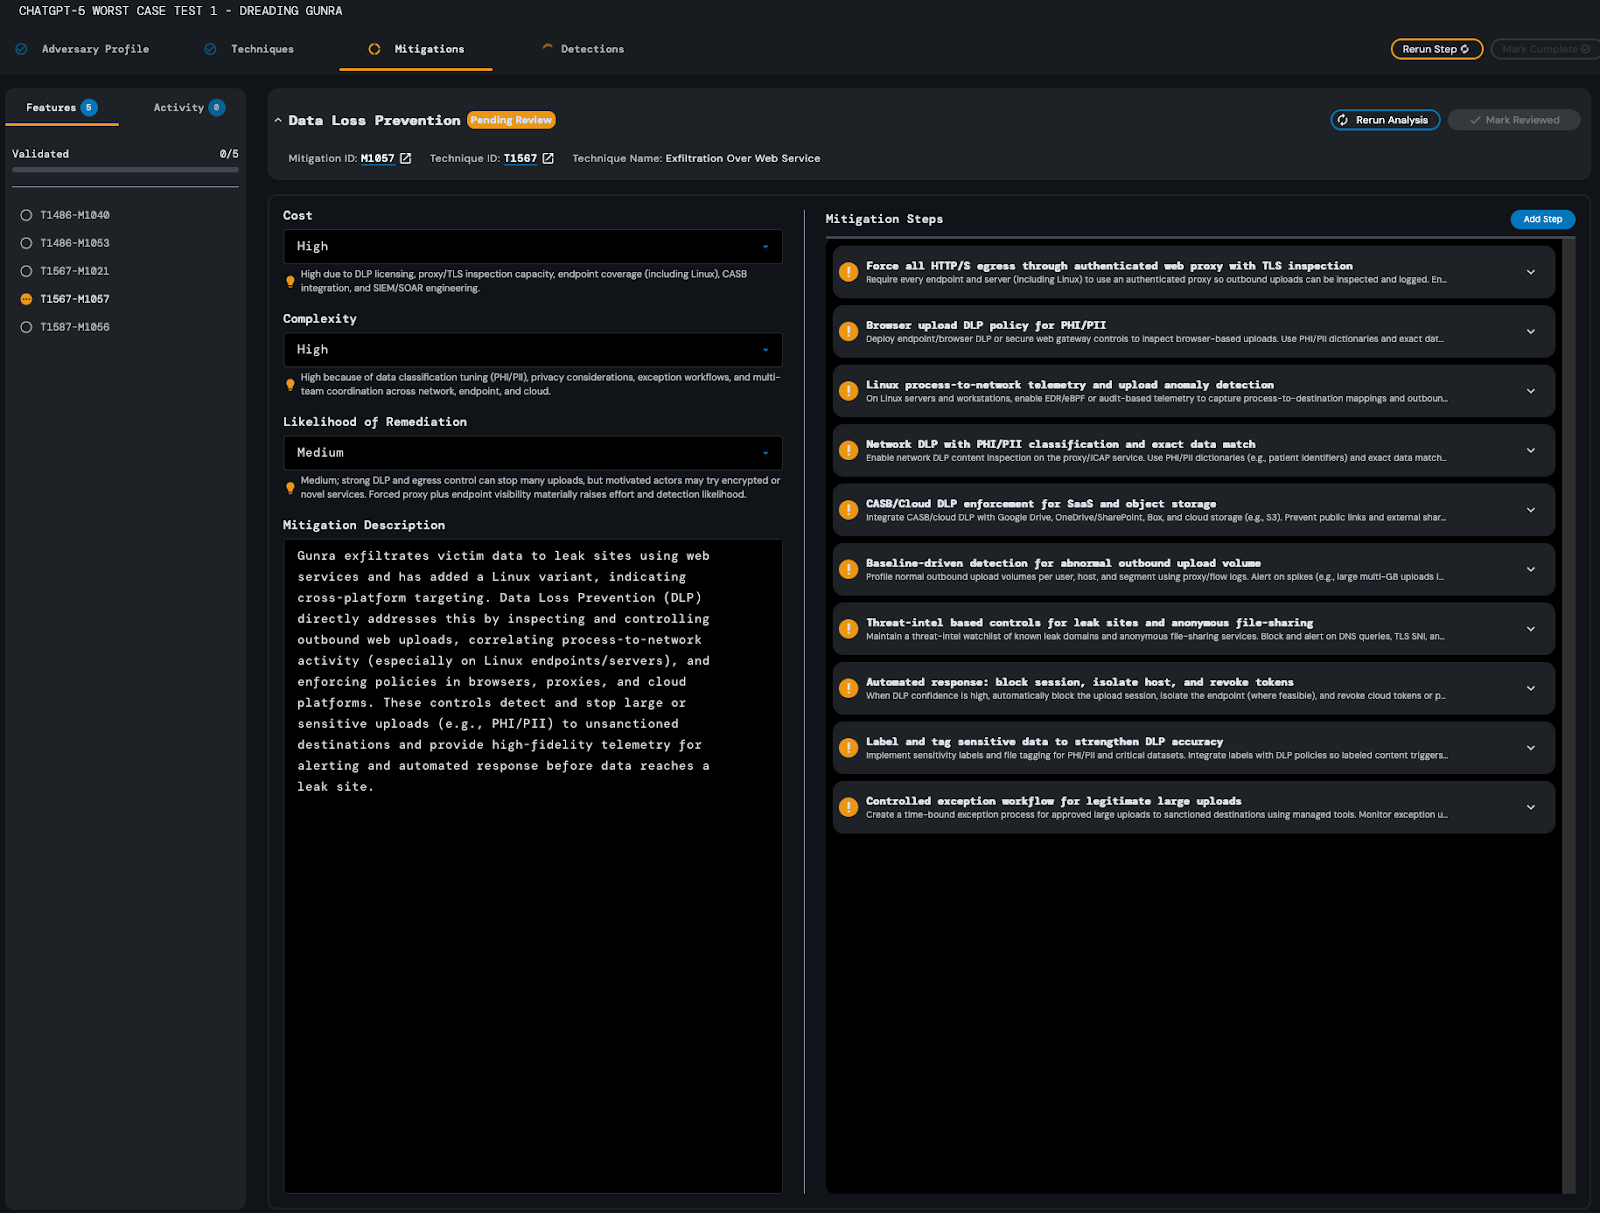Click the Mark Reviewed button
The width and height of the screenshot is (1600, 1213).
point(1514,120)
